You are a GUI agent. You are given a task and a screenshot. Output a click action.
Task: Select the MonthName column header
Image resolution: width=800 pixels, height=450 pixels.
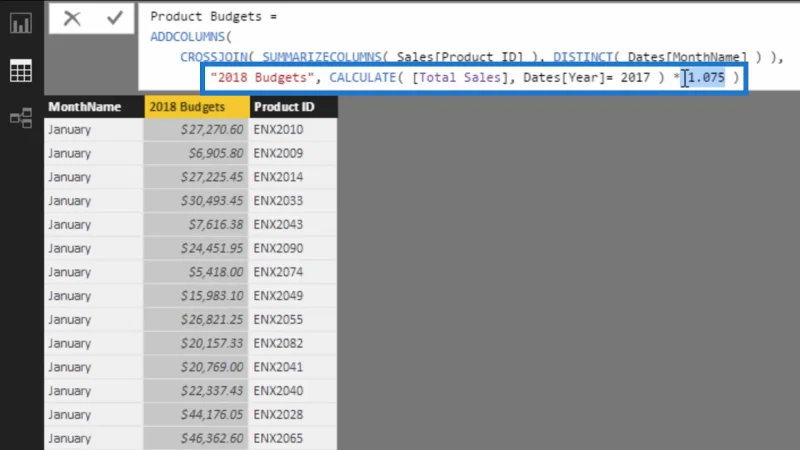click(x=94, y=107)
